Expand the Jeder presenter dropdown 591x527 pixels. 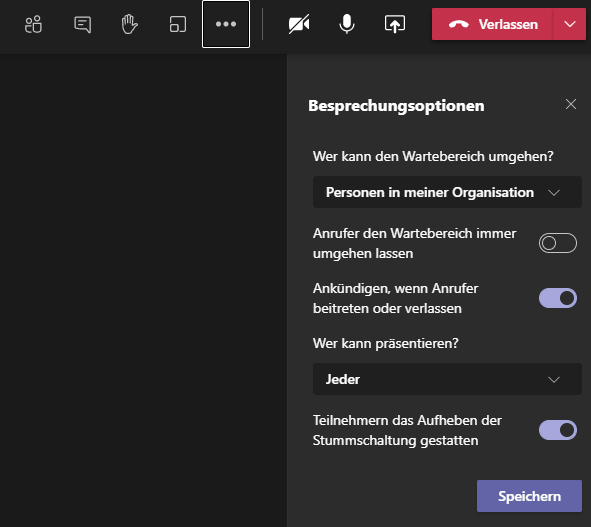click(x=447, y=379)
